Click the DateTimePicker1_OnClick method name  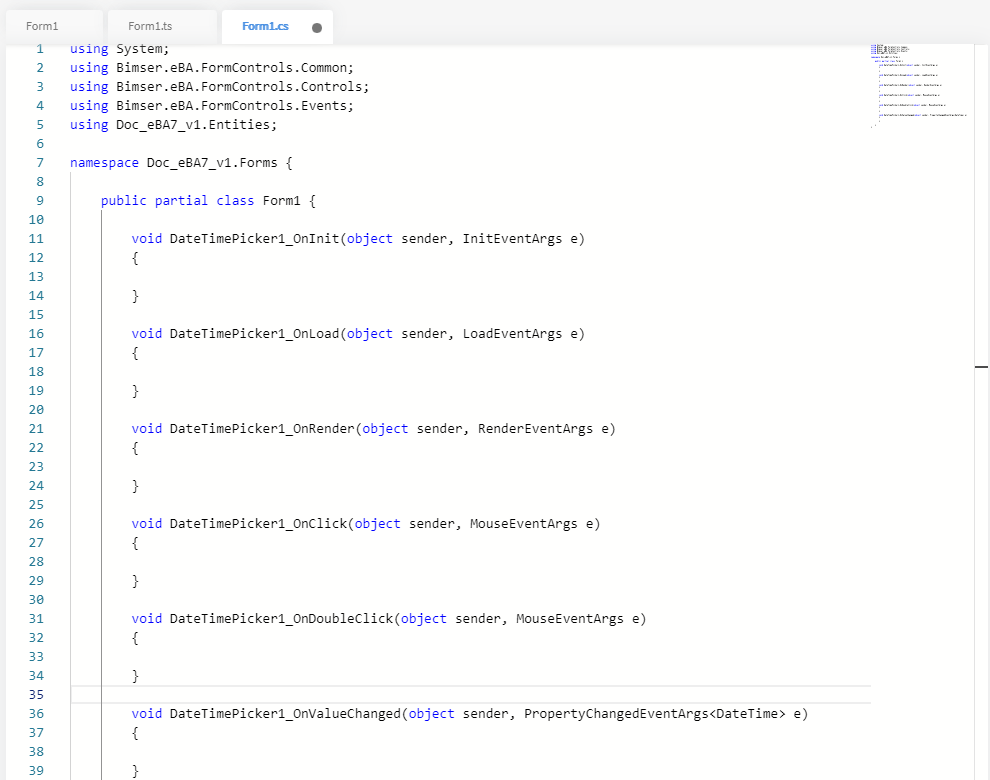258,523
